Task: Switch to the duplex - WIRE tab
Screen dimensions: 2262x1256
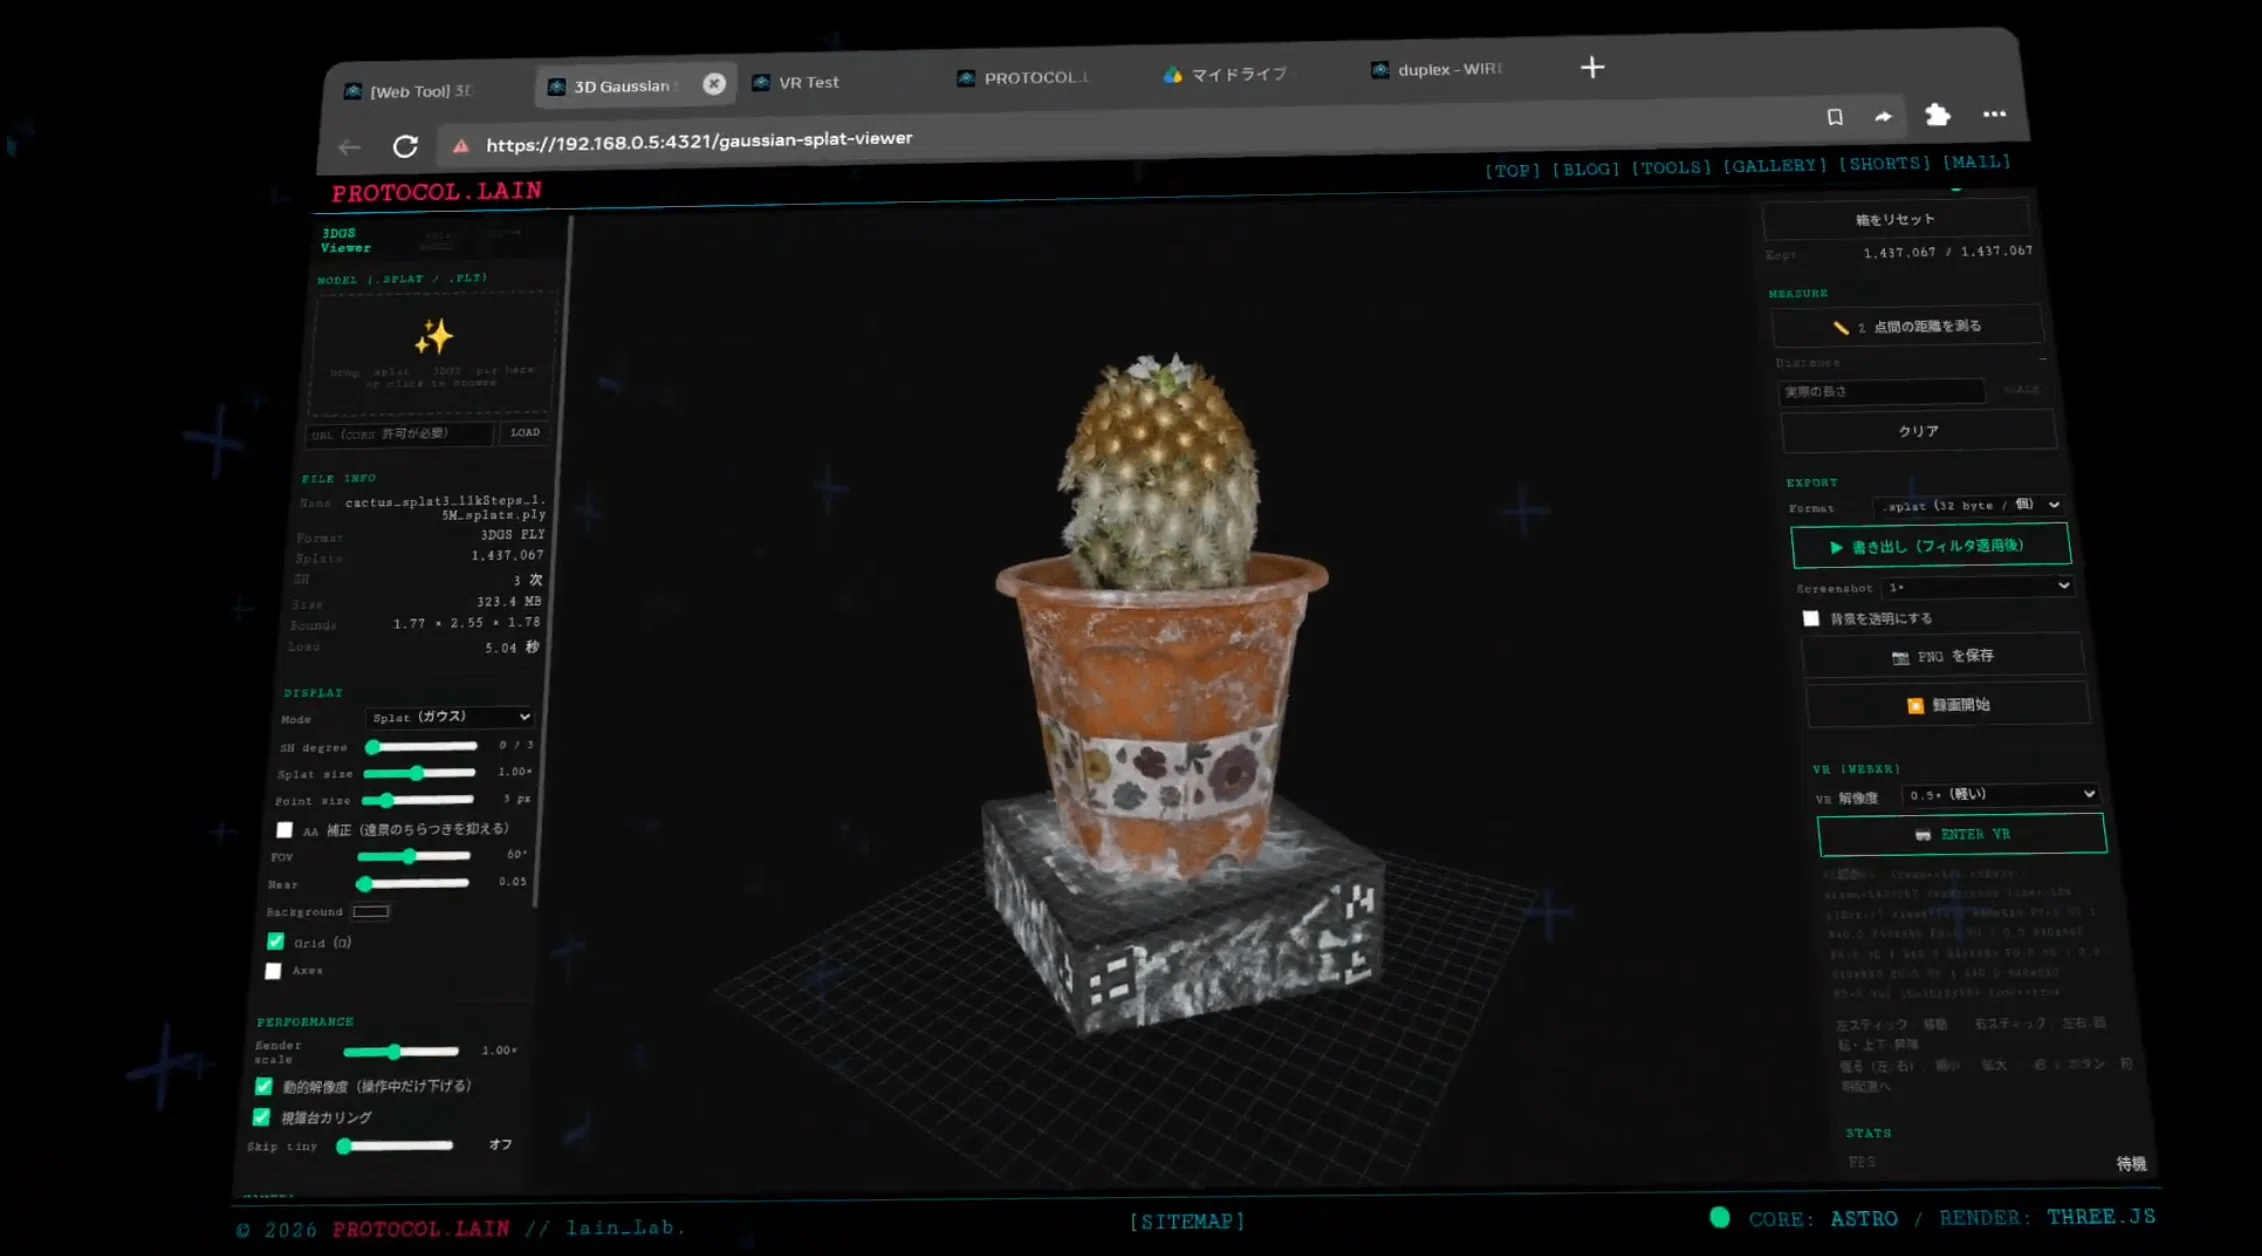Action: [1440, 69]
